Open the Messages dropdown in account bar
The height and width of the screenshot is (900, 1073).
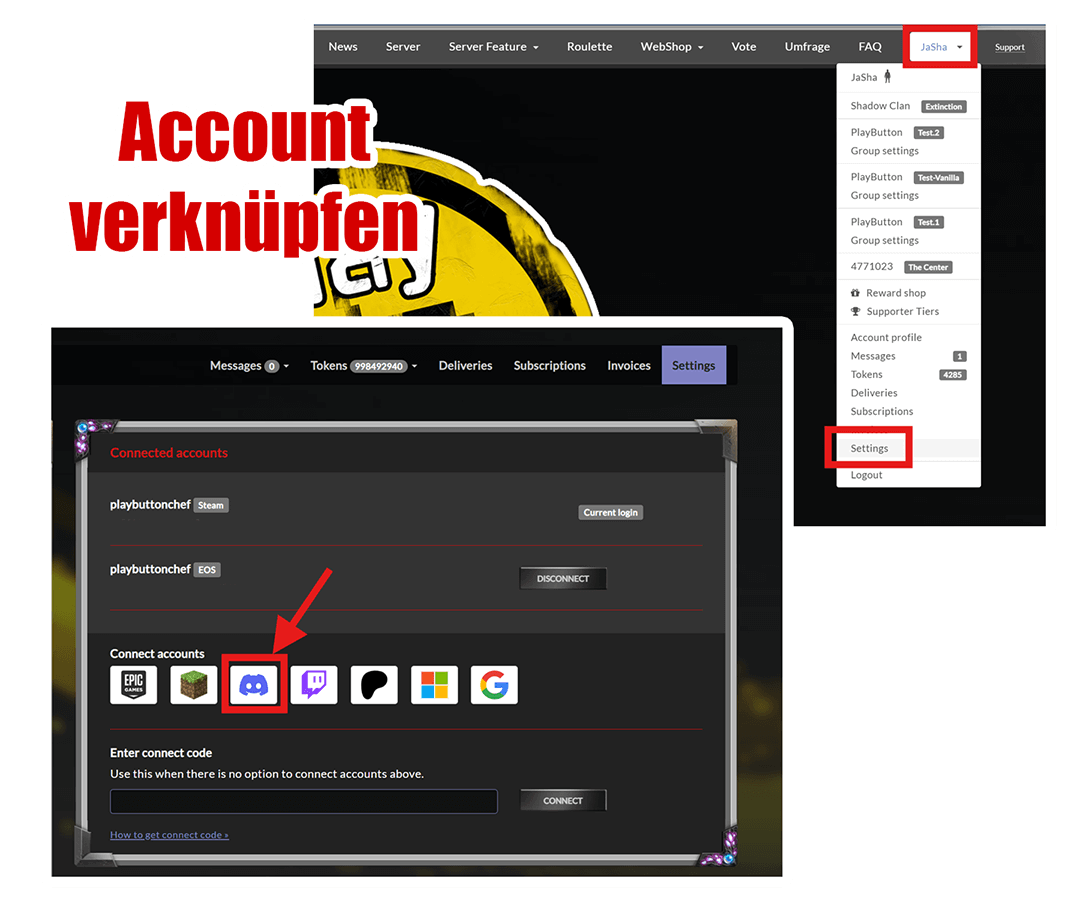[249, 365]
